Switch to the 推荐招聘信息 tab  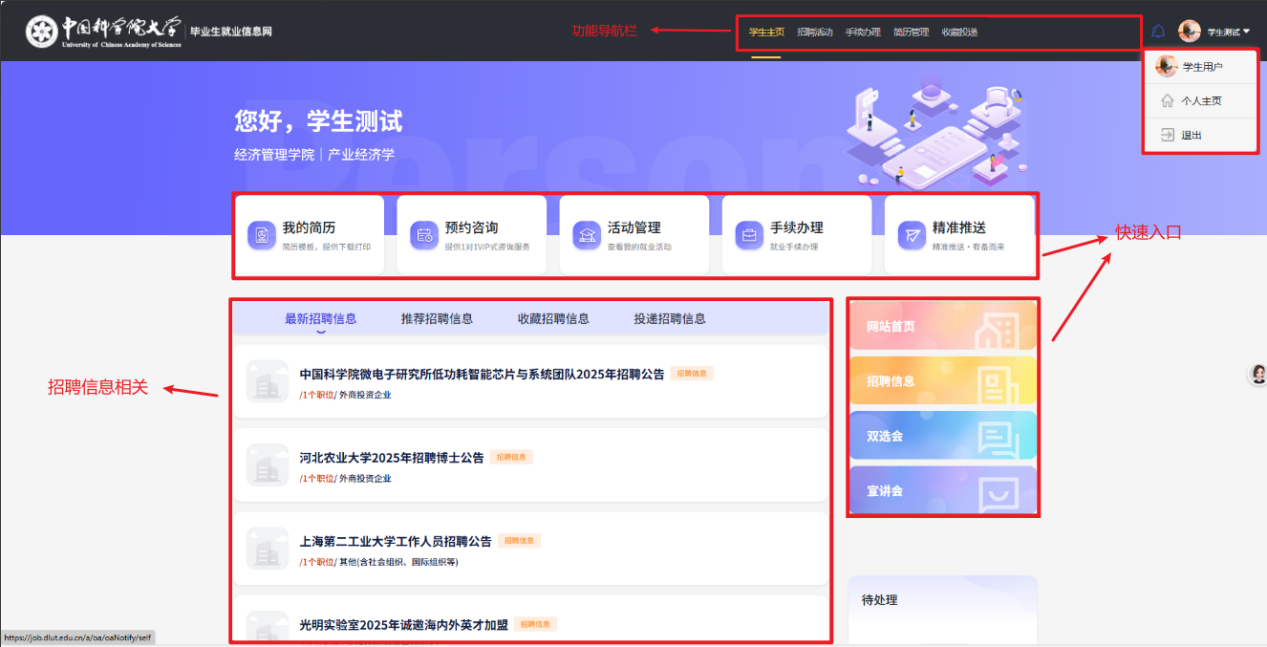(x=437, y=319)
